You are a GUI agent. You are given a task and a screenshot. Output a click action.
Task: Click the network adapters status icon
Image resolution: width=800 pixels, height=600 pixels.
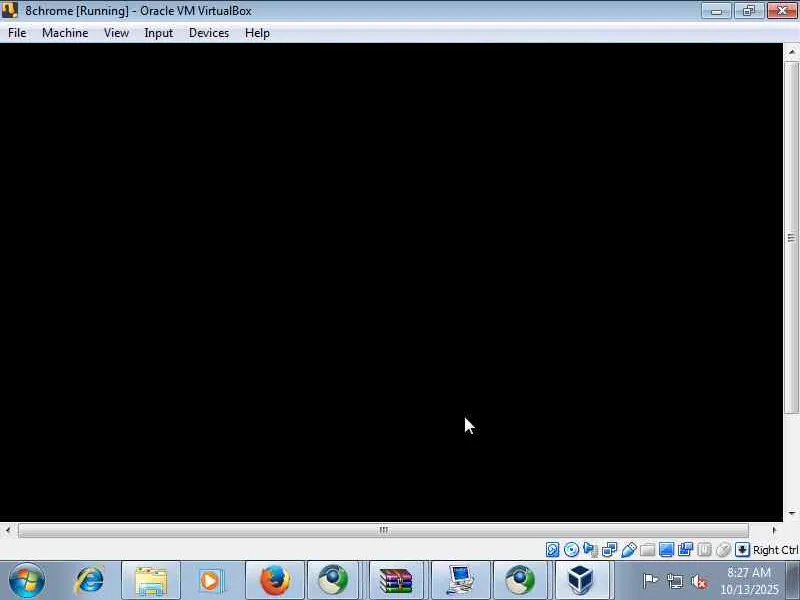[x=609, y=549]
